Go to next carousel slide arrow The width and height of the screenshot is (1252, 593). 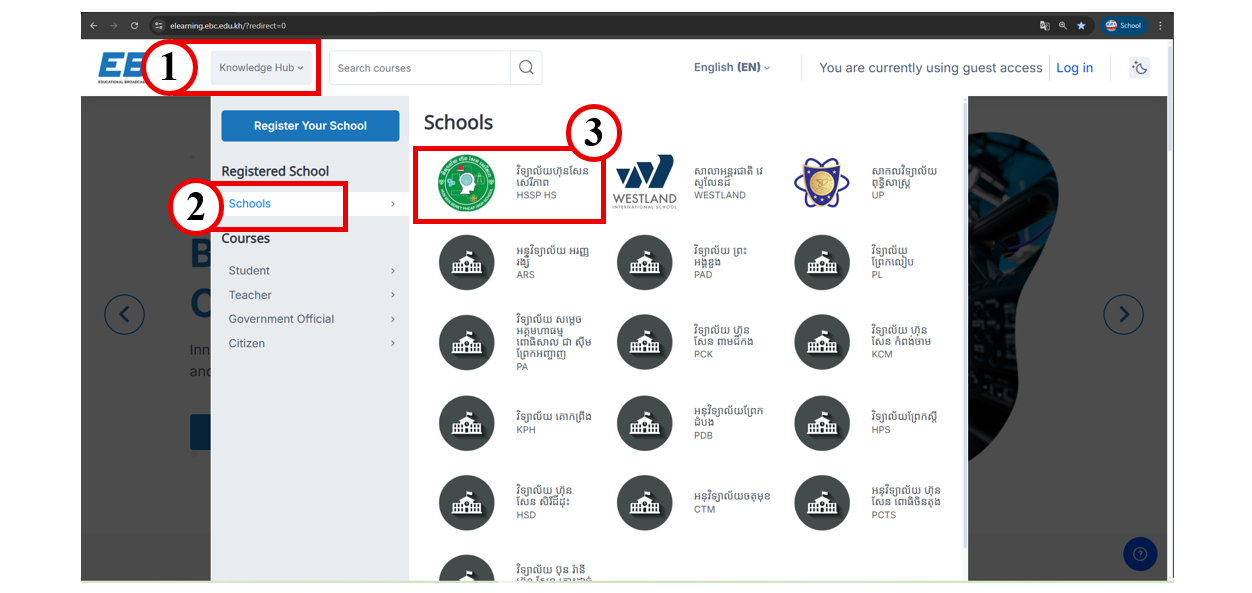tap(1123, 315)
